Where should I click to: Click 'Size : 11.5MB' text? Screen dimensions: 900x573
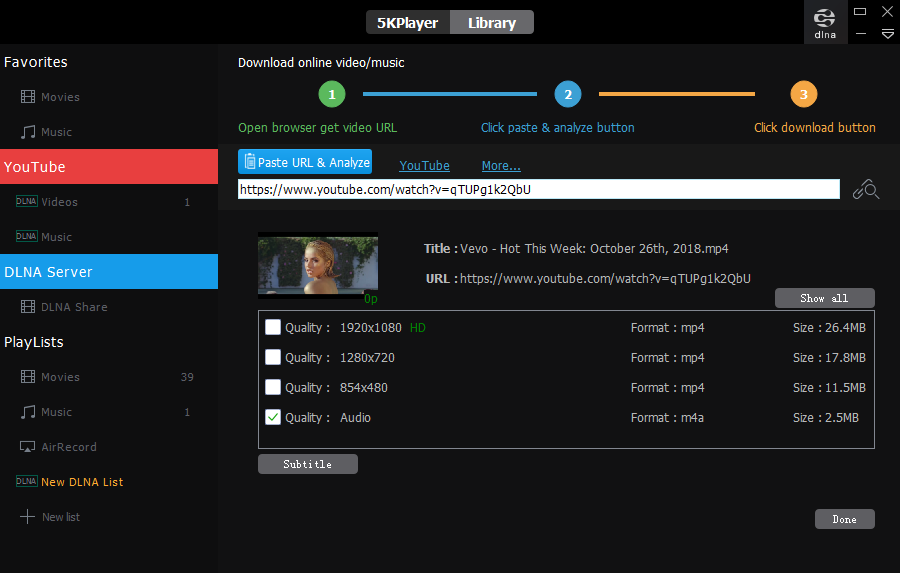[829, 387]
